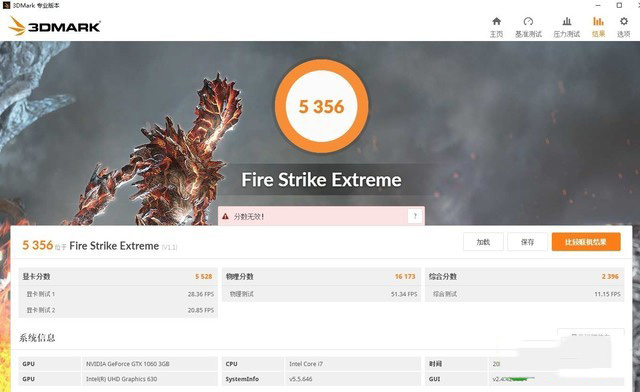The image size is (640, 392).
Task: Click the 51.34 FPS physics test value
Action: pos(404,294)
